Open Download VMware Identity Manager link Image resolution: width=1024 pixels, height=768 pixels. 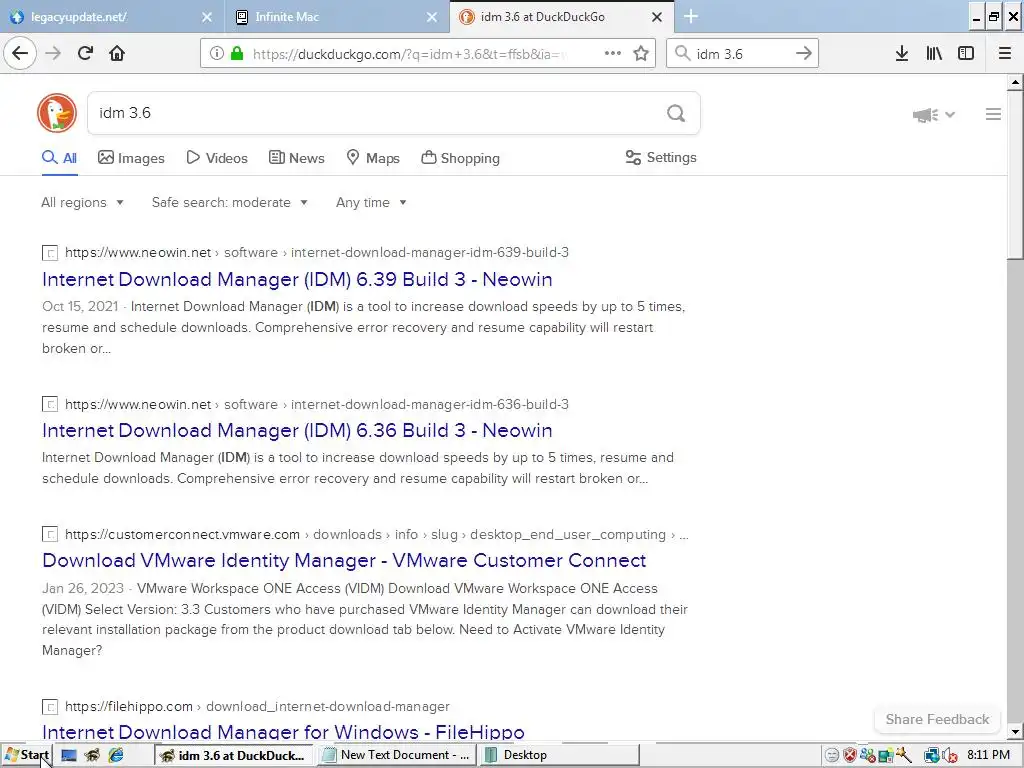pos(344,560)
